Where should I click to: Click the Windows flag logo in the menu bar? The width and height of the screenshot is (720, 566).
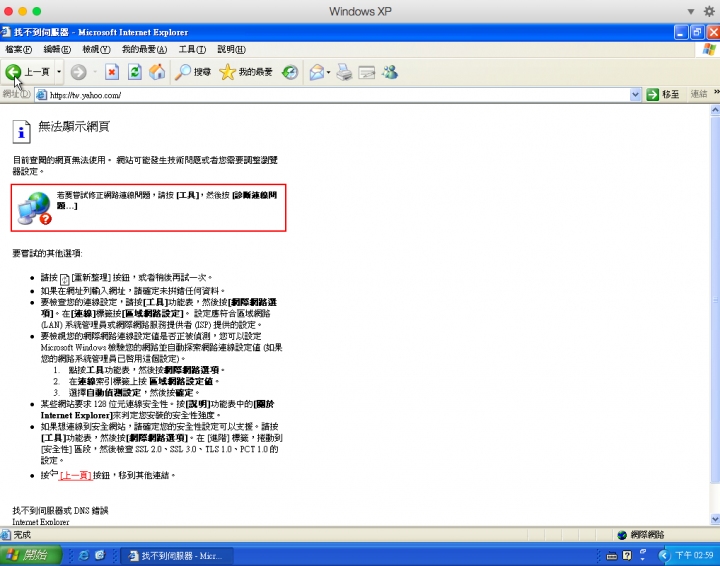pos(709,50)
